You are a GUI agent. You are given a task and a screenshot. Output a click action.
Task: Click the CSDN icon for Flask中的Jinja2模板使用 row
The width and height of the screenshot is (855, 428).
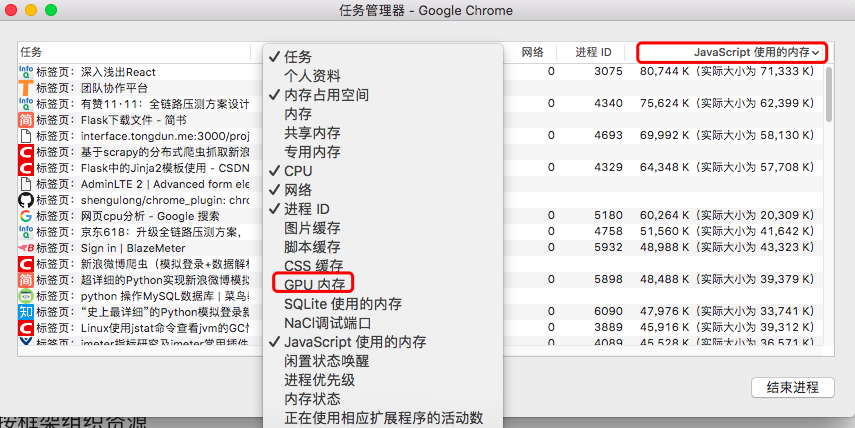pyautogui.click(x=26, y=168)
